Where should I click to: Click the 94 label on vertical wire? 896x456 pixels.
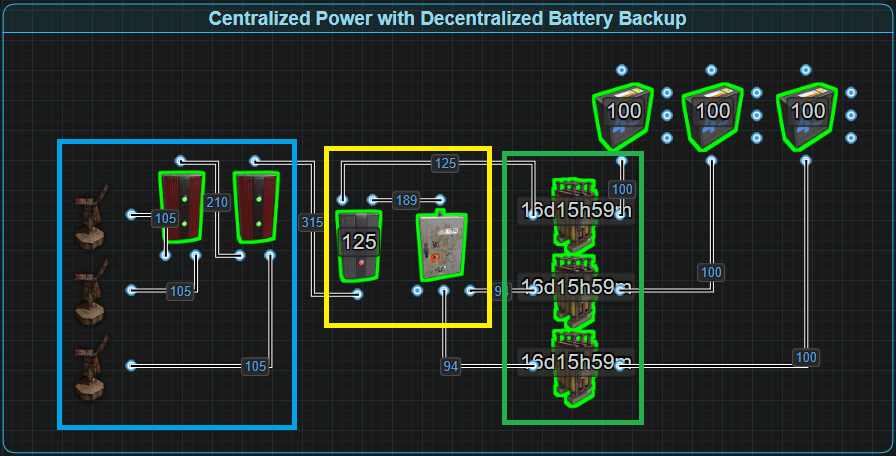tap(451, 367)
